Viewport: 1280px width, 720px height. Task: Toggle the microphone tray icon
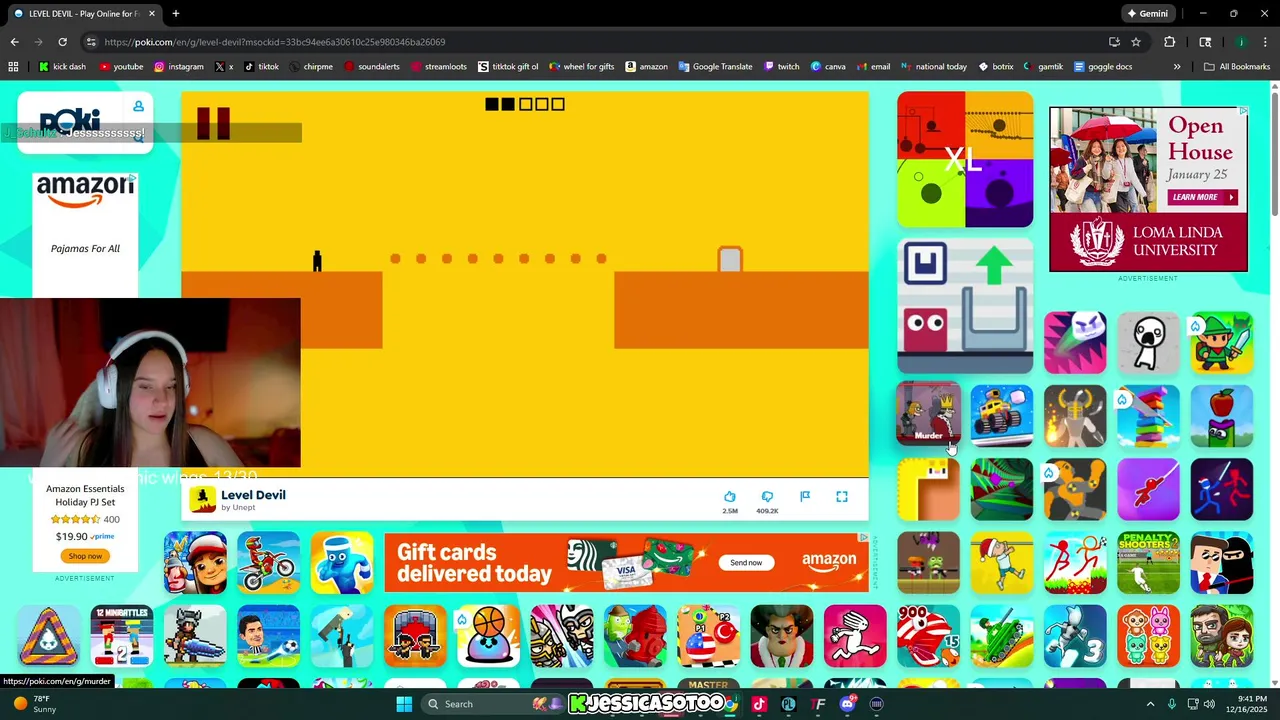pyautogui.click(x=1172, y=704)
